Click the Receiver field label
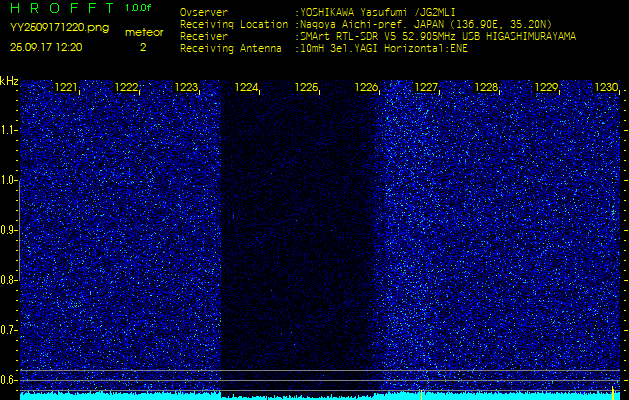Viewport: 629px width, 400px height. 204,37
